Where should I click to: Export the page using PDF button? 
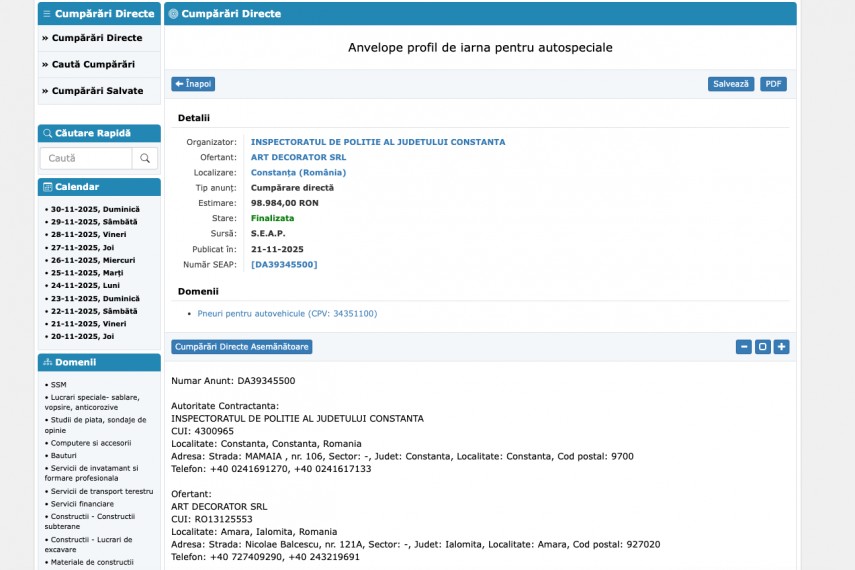pyautogui.click(x=773, y=84)
